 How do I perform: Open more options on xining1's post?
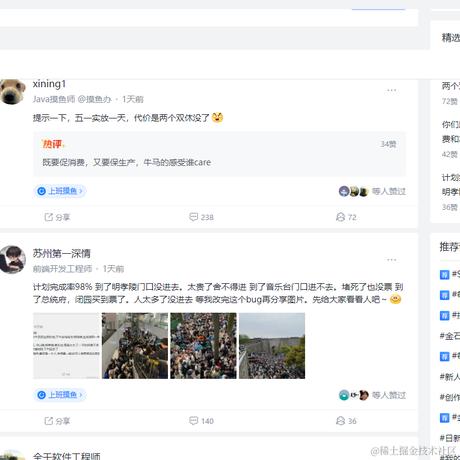click(392, 90)
